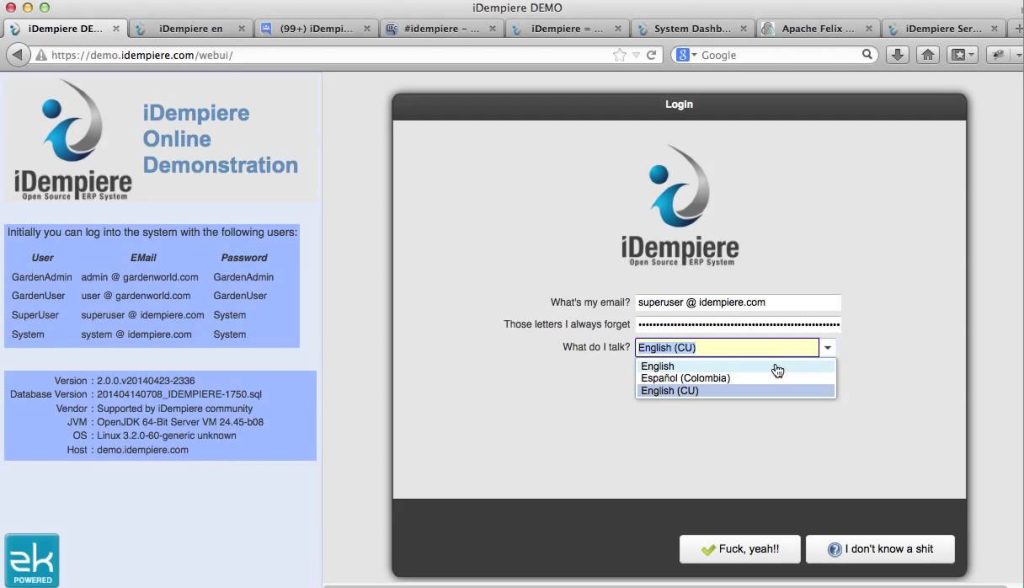Pick English (CU) option in the list
Viewport: 1024px width, 588px height.
(669, 391)
